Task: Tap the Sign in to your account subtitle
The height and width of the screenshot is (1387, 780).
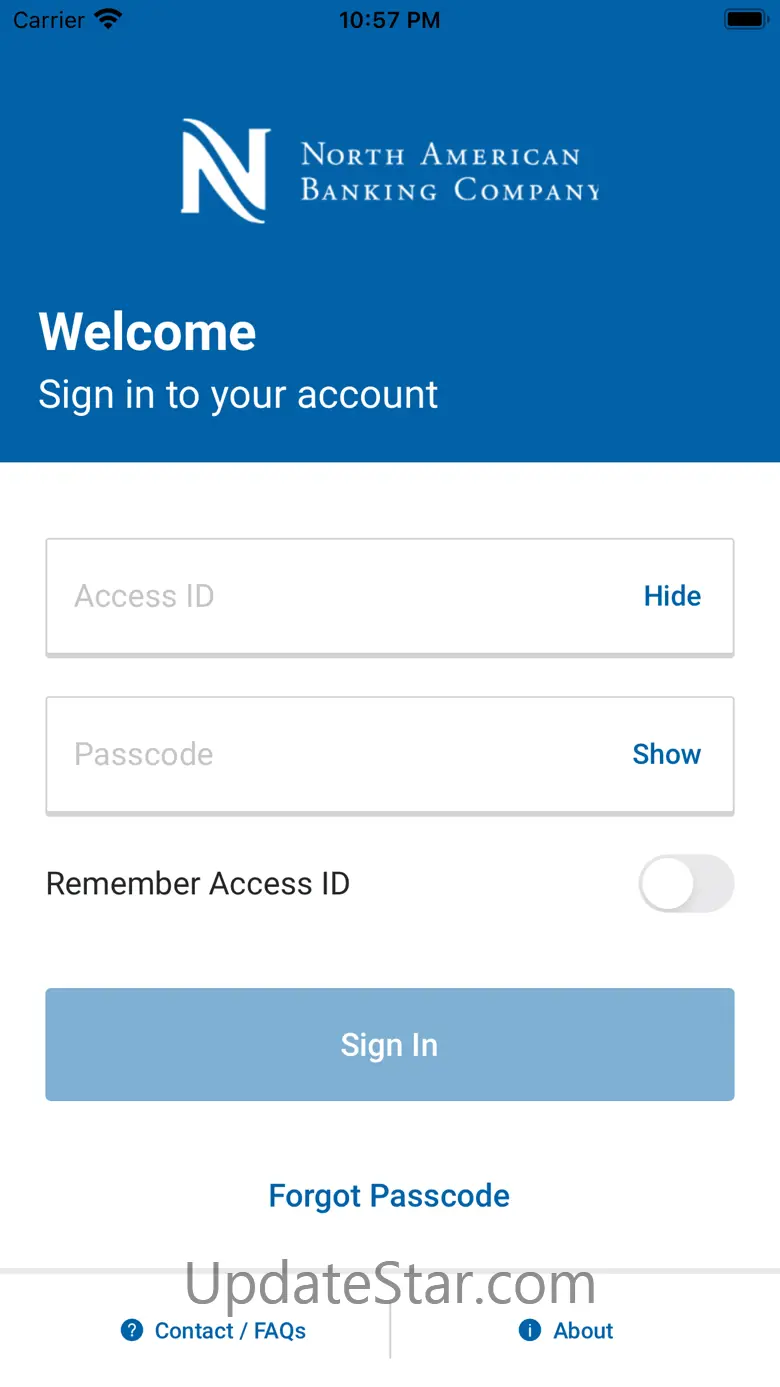Action: tap(238, 395)
